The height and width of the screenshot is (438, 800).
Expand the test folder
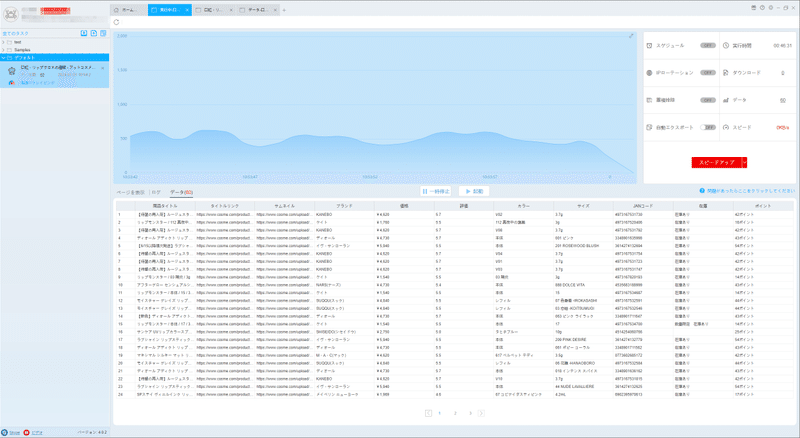coord(3,42)
